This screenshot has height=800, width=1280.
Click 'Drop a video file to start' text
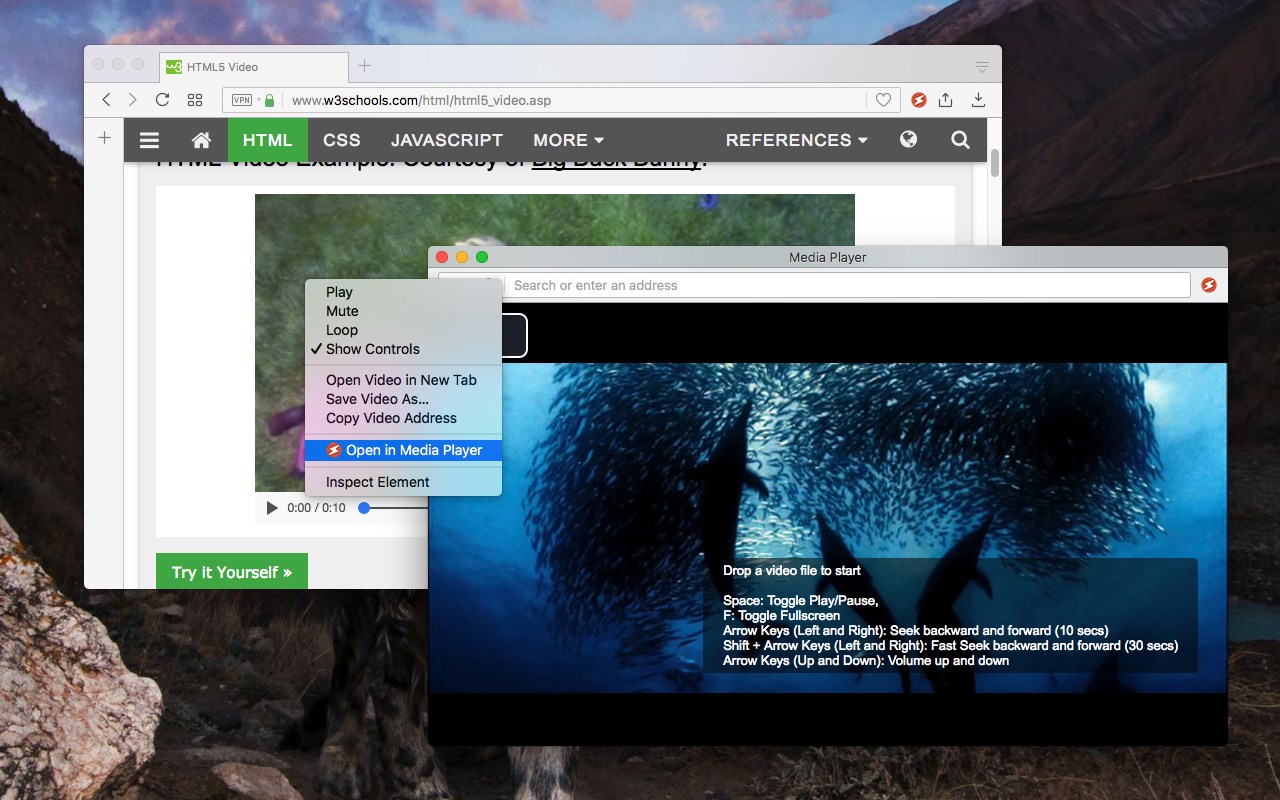(792, 571)
